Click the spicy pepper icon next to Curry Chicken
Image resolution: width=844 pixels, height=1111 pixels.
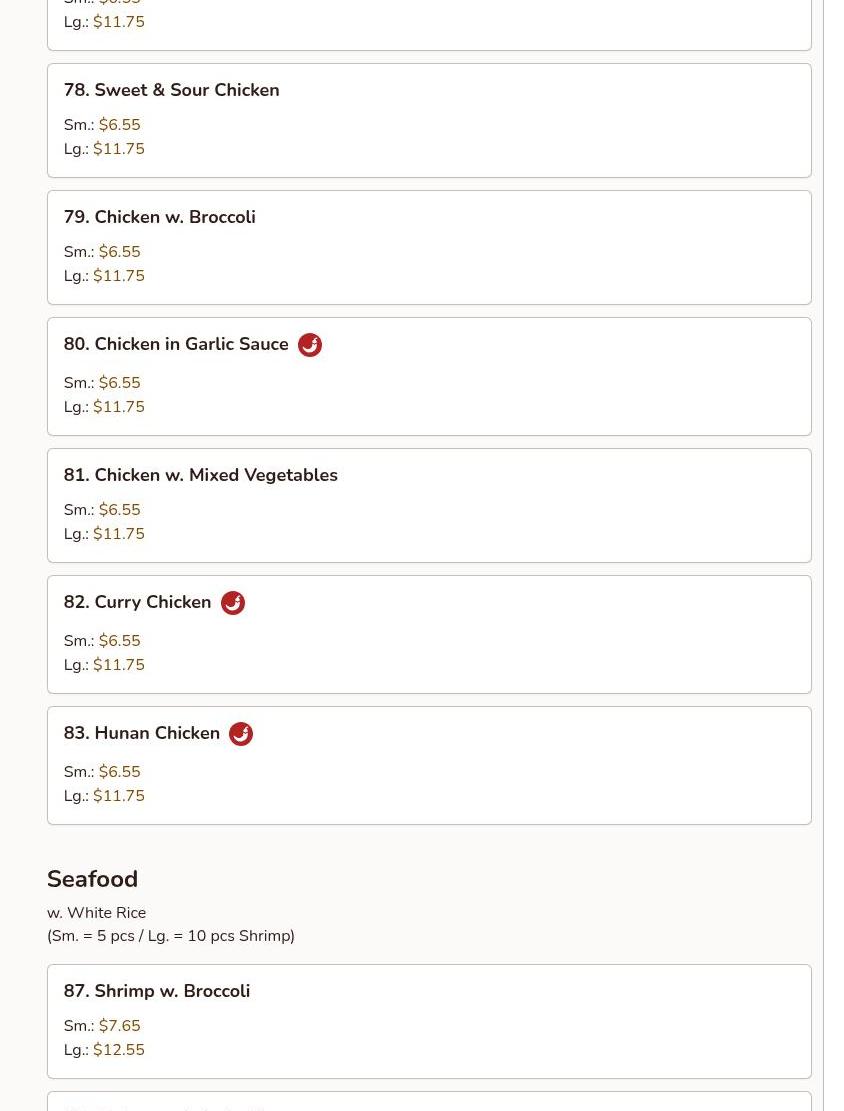(233, 603)
